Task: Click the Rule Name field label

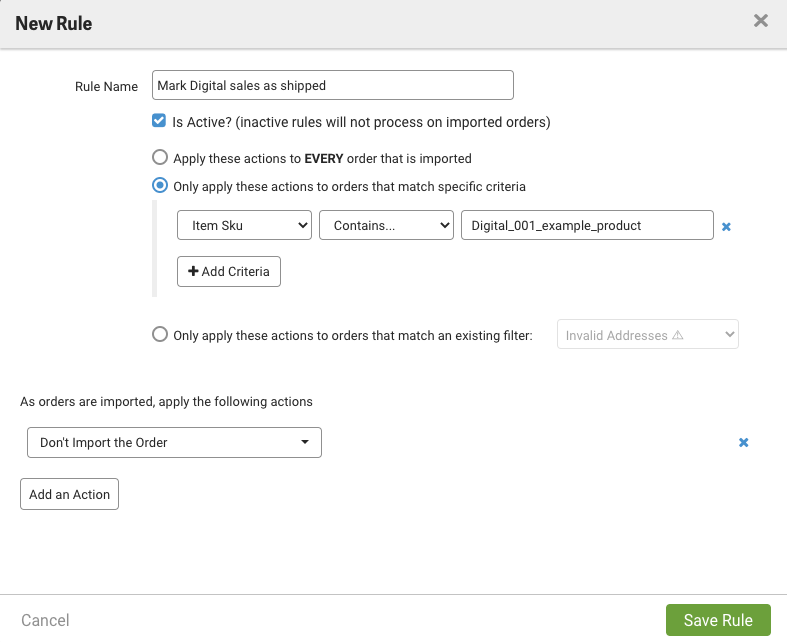Action: (106, 87)
